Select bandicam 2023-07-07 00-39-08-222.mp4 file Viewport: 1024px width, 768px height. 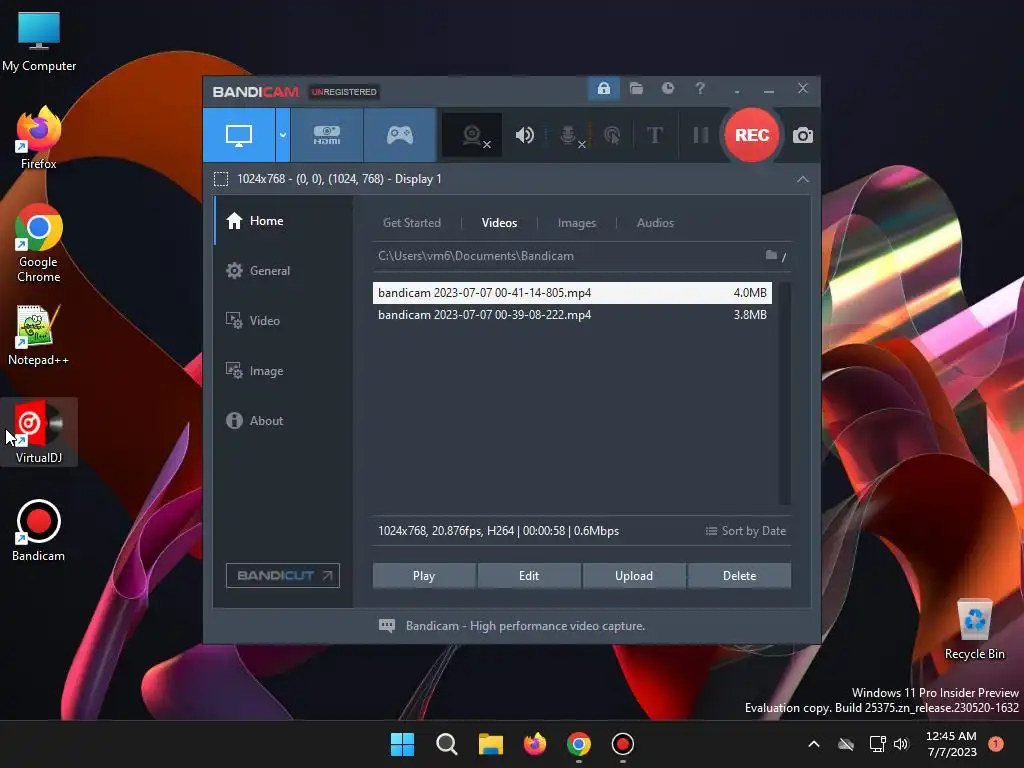tap(572, 315)
